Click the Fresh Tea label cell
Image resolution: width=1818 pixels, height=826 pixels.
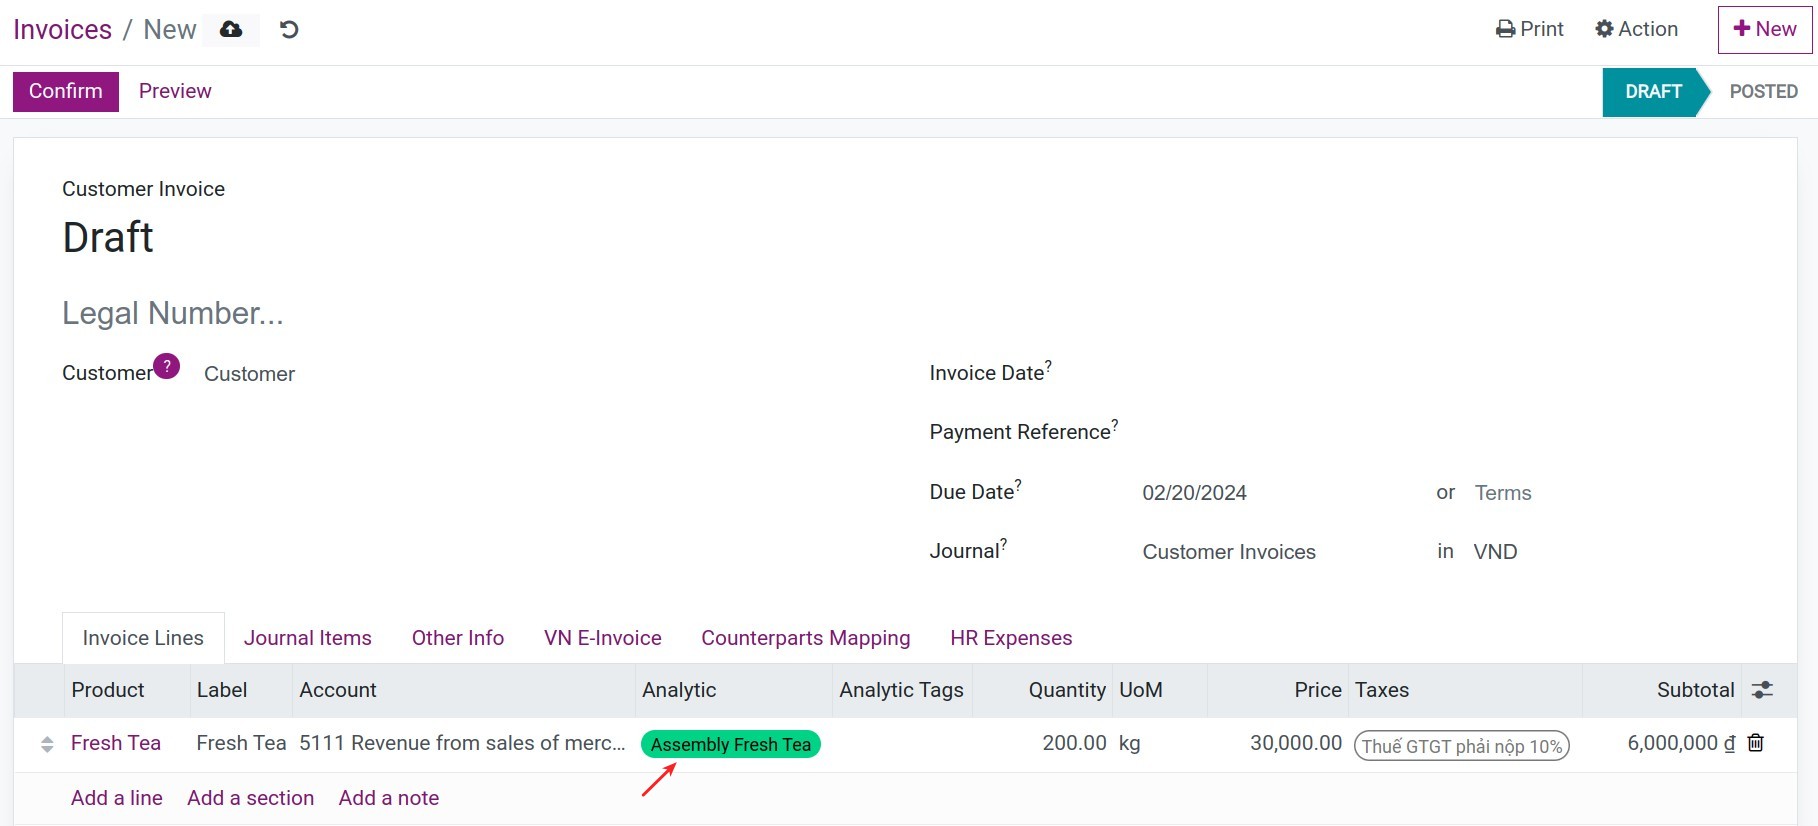[241, 743]
